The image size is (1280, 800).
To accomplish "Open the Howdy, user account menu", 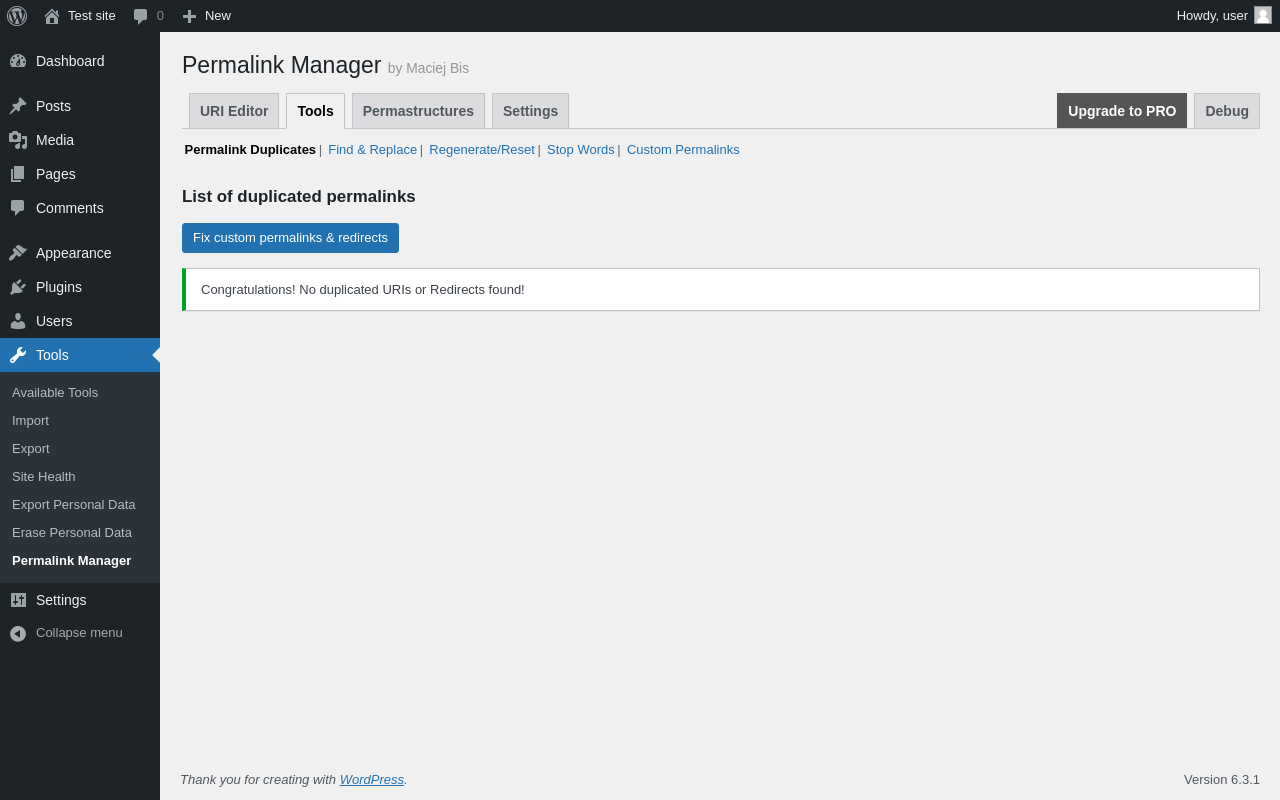I will (1211, 15).
